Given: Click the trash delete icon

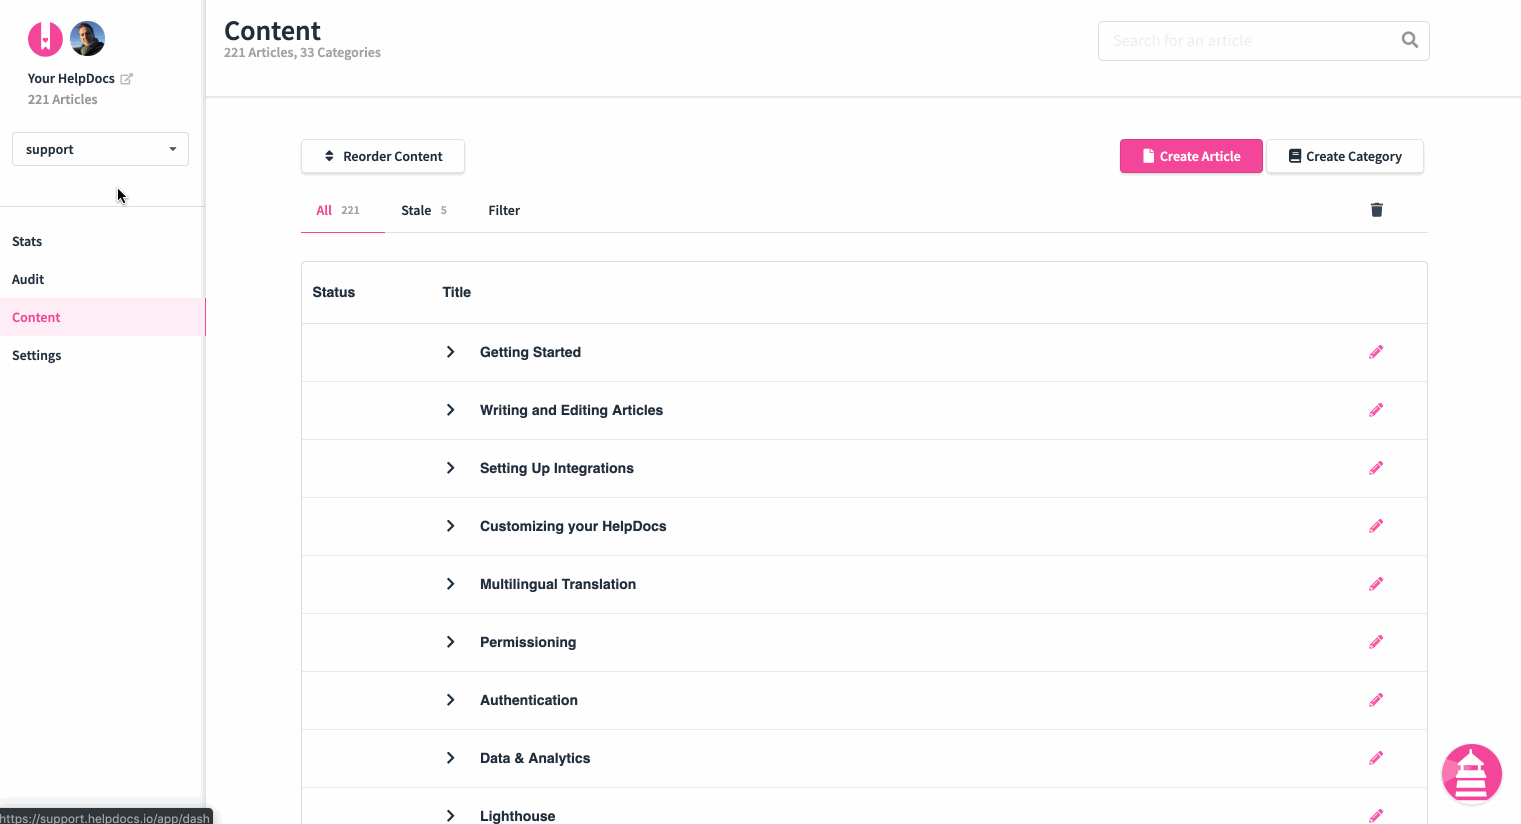Looking at the screenshot, I should pyautogui.click(x=1377, y=209).
